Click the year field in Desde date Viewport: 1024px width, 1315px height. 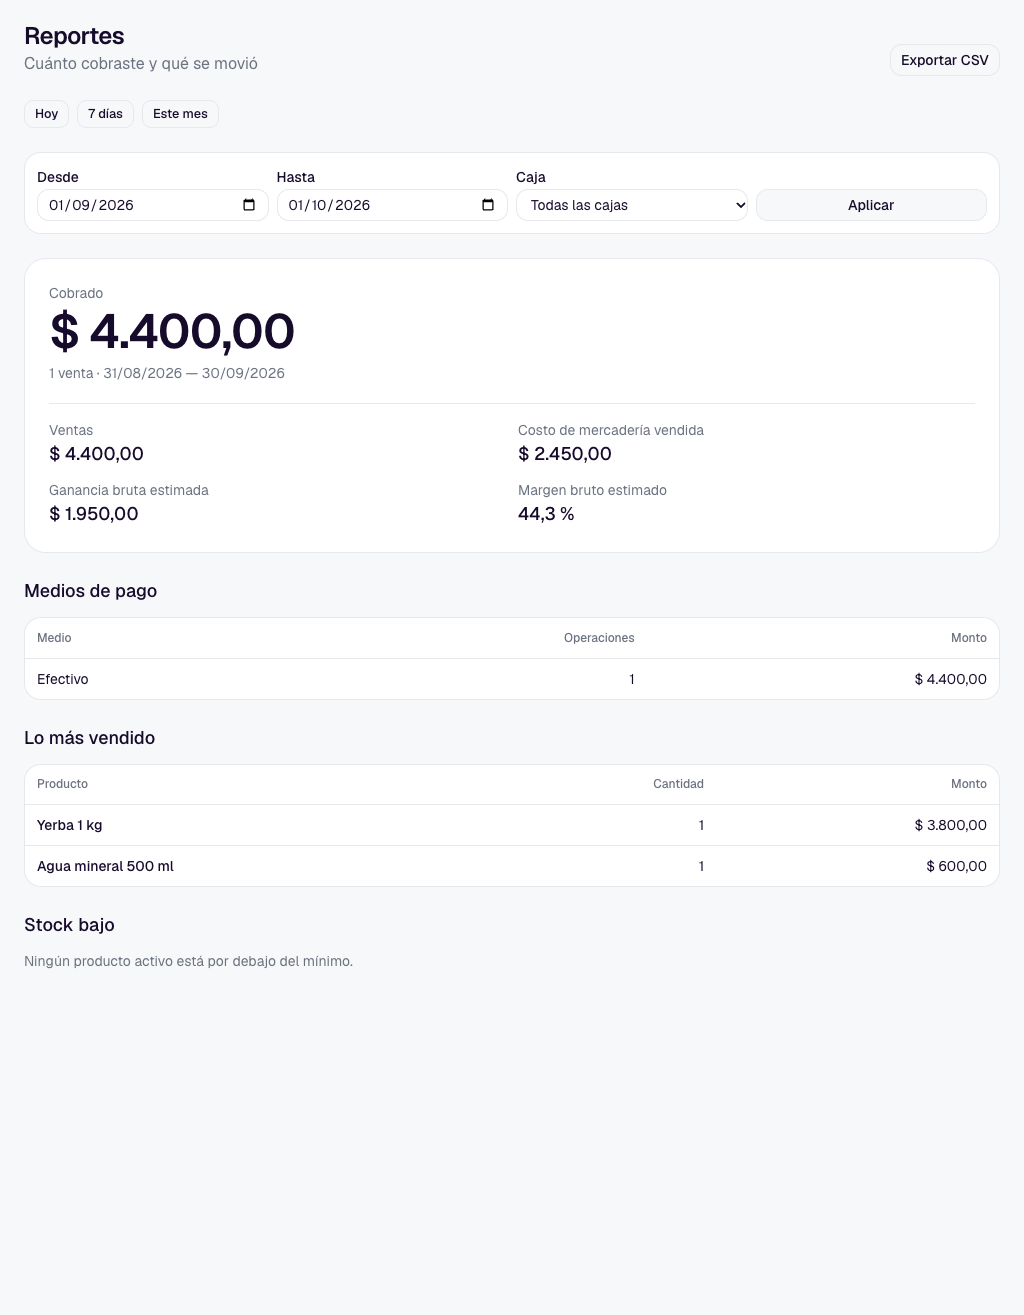click(116, 205)
